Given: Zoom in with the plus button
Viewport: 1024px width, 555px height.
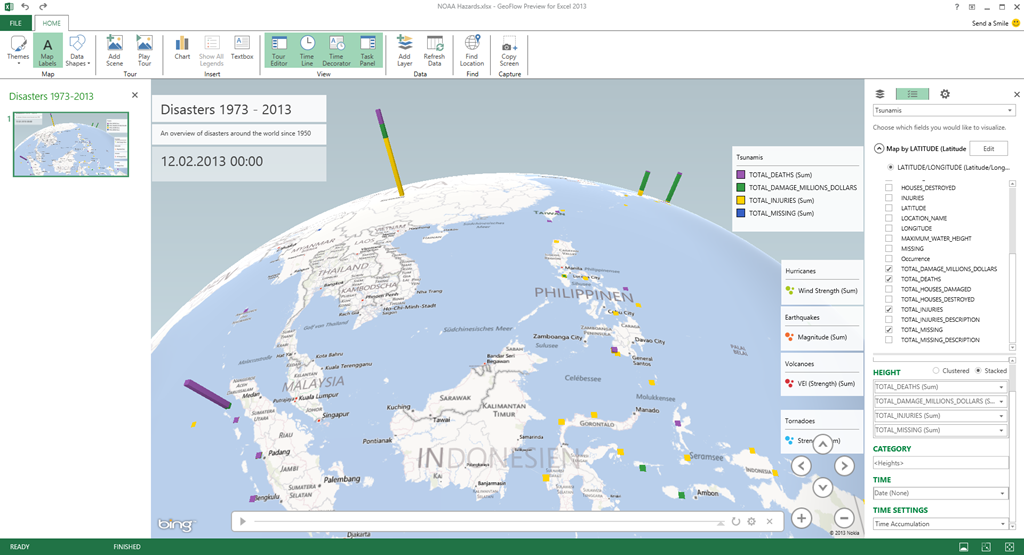Looking at the screenshot, I should [x=801, y=518].
